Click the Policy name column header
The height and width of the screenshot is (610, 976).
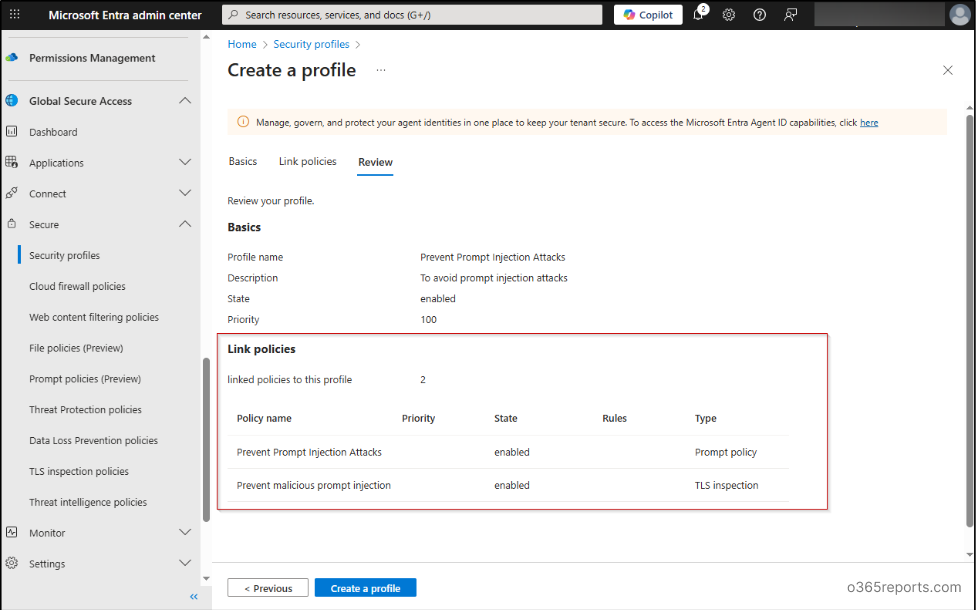coord(264,418)
